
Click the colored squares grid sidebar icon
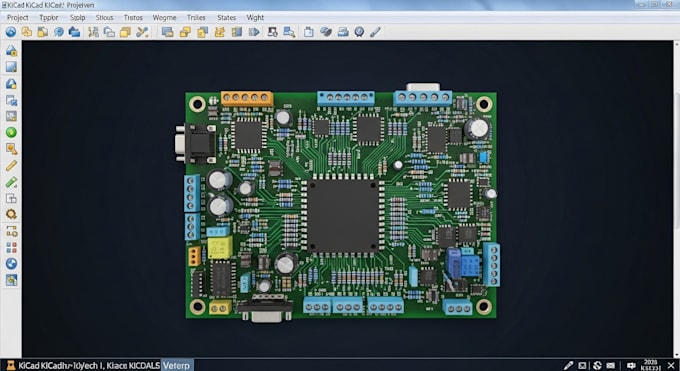11,247
